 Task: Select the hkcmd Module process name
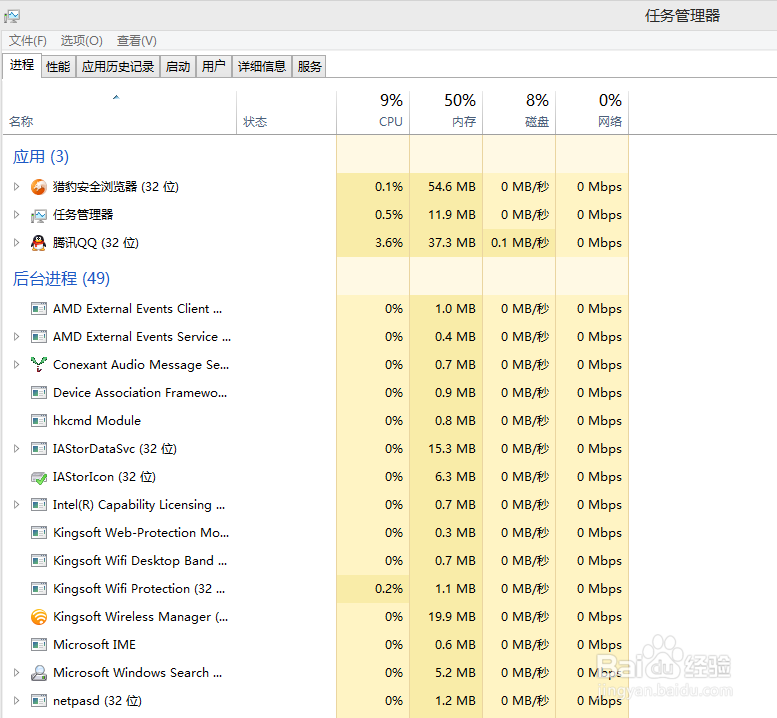[x=97, y=421]
